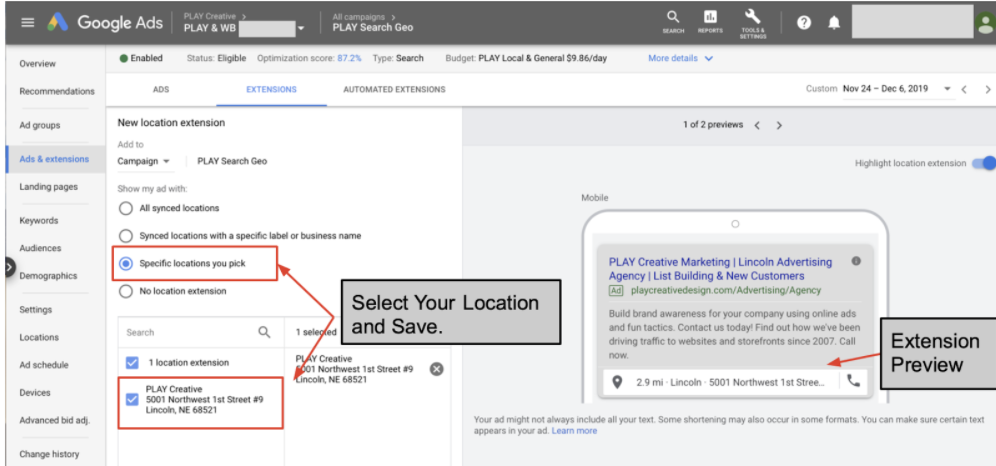Open Advanced bid adj. in sidebar
This screenshot has width=996, height=466.
[x=55, y=420]
